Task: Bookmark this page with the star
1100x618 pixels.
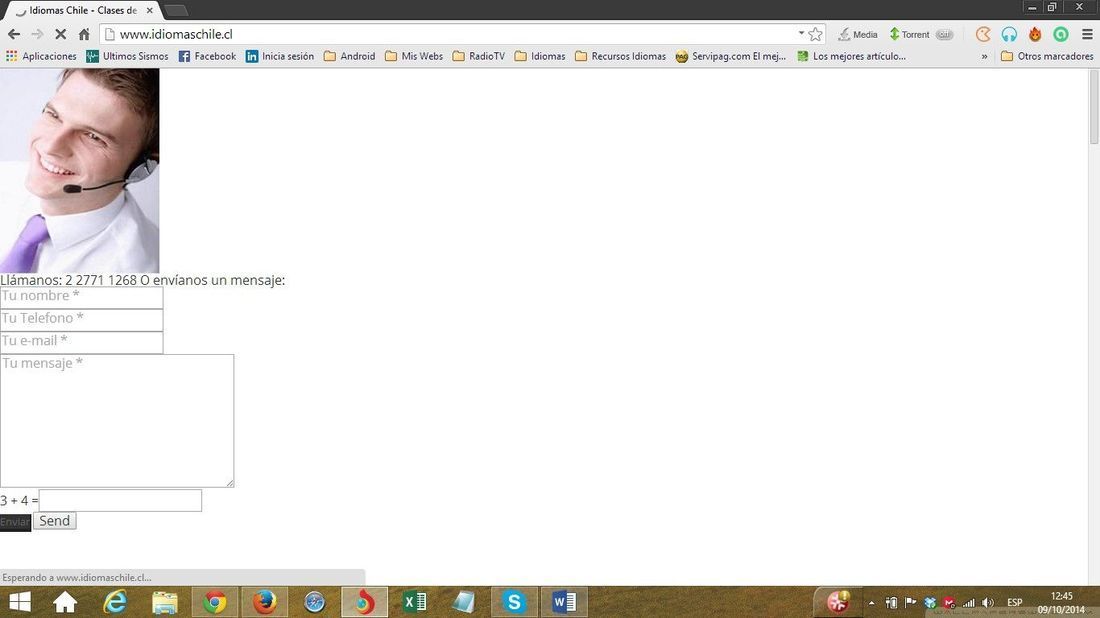Action: pyautogui.click(x=815, y=34)
